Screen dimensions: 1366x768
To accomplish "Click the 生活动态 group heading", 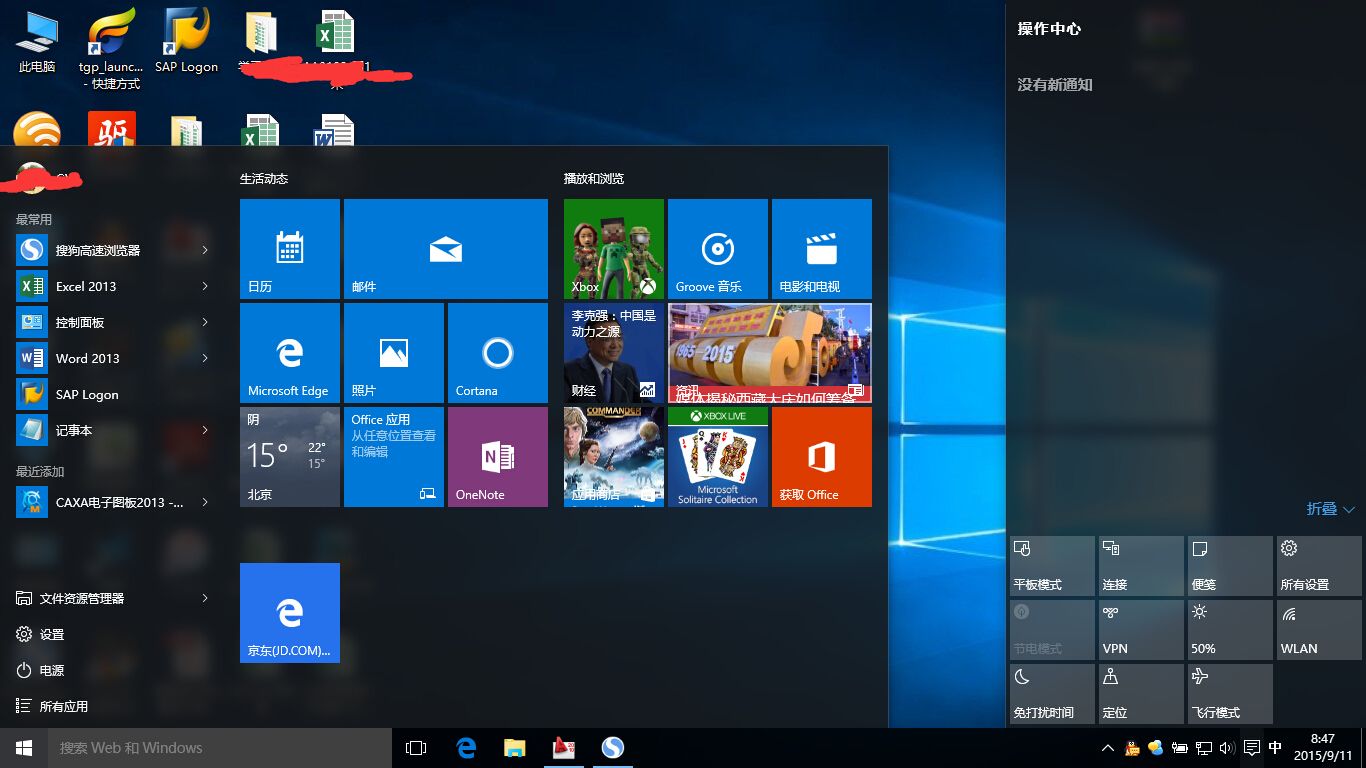I will coord(264,178).
